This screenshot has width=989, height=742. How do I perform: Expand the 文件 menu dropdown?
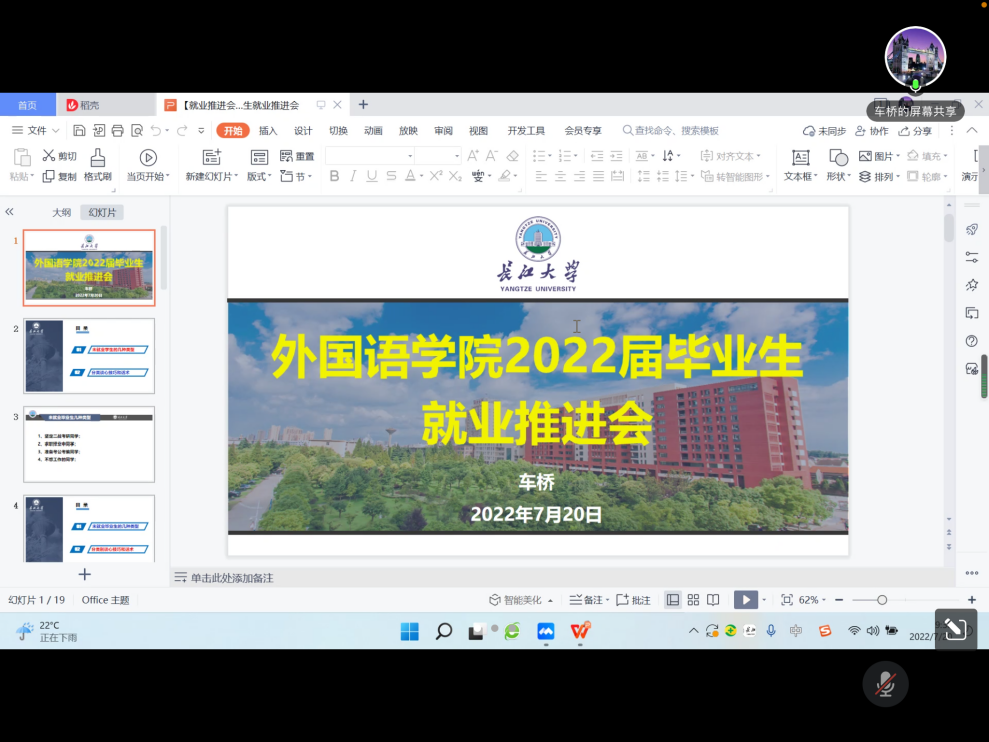pos(36,131)
